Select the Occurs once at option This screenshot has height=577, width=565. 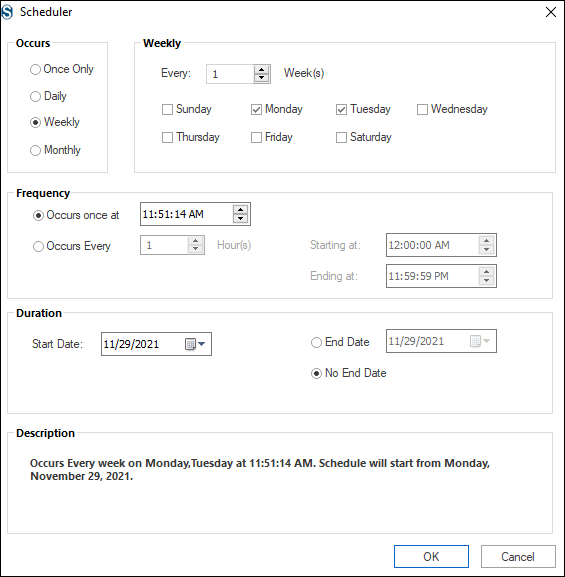[76, 215]
